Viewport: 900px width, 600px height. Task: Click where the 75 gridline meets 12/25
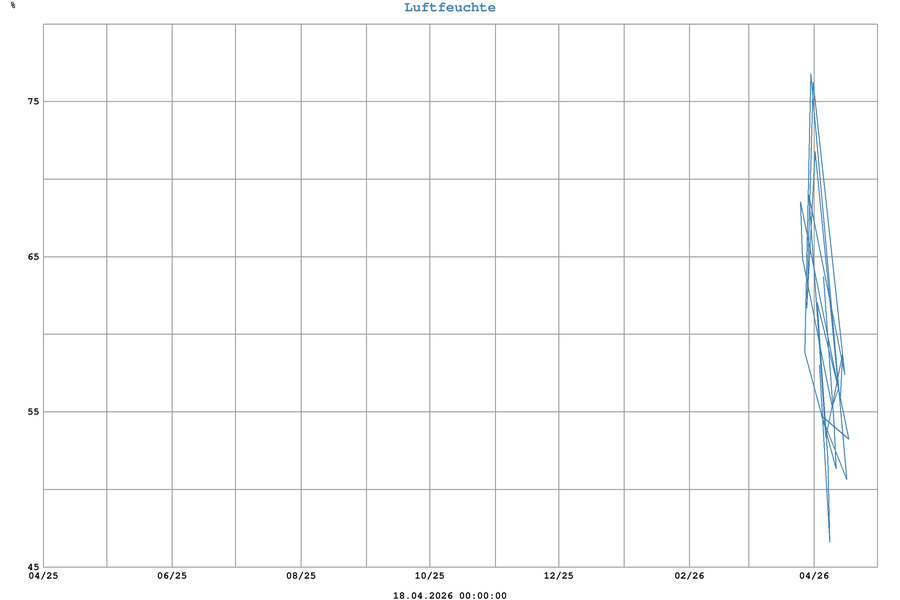pyautogui.click(x=559, y=102)
